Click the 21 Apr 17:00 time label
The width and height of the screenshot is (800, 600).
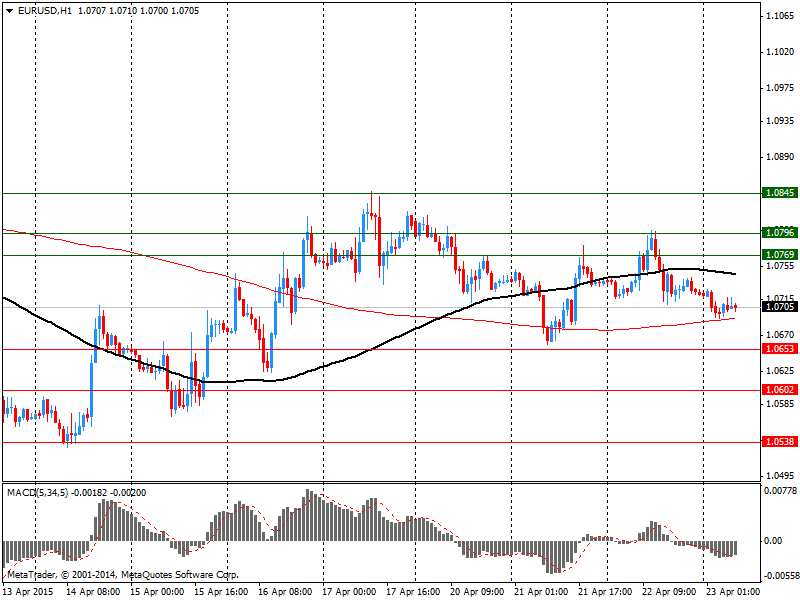coord(605,592)
